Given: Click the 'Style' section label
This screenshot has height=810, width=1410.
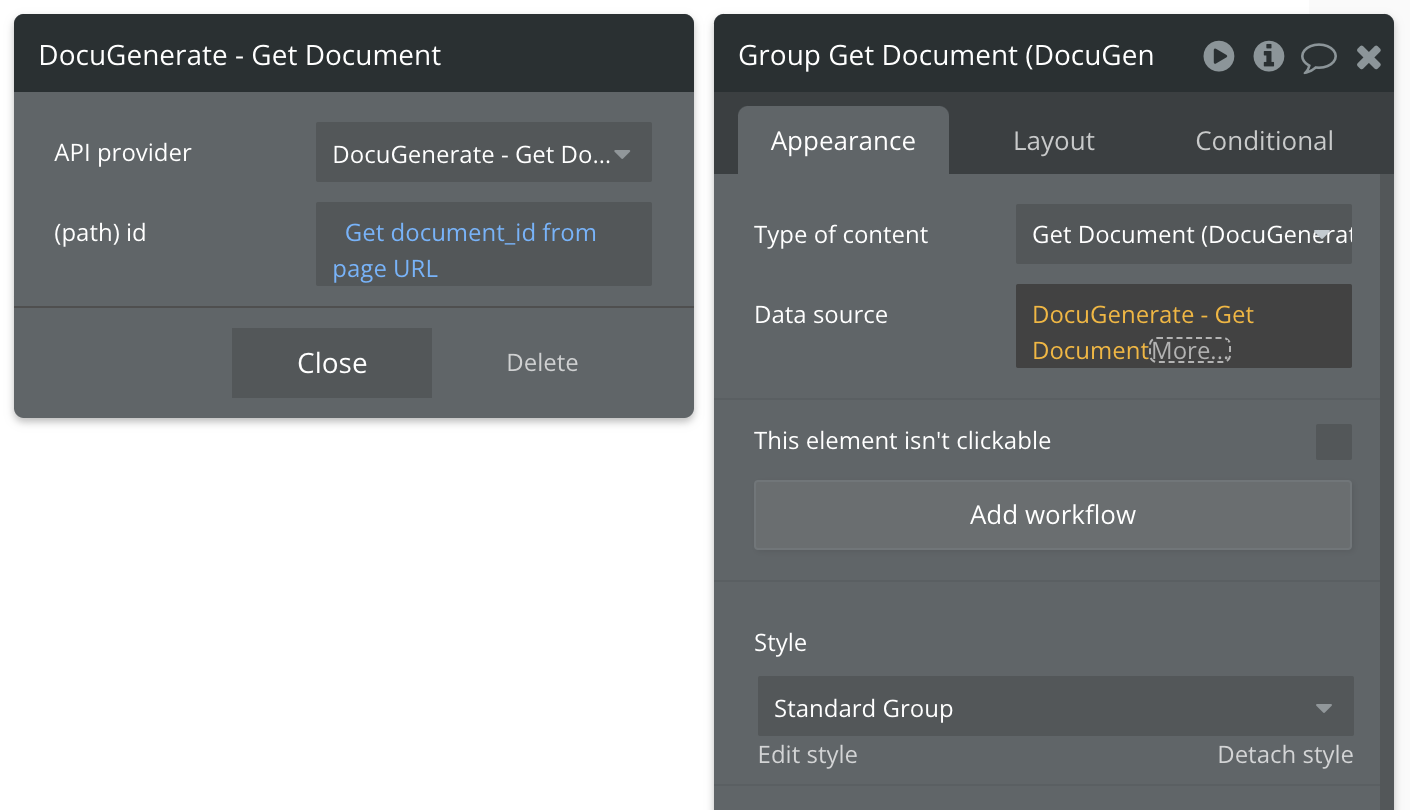Looking at the screenshot, I should click(780, 643).
